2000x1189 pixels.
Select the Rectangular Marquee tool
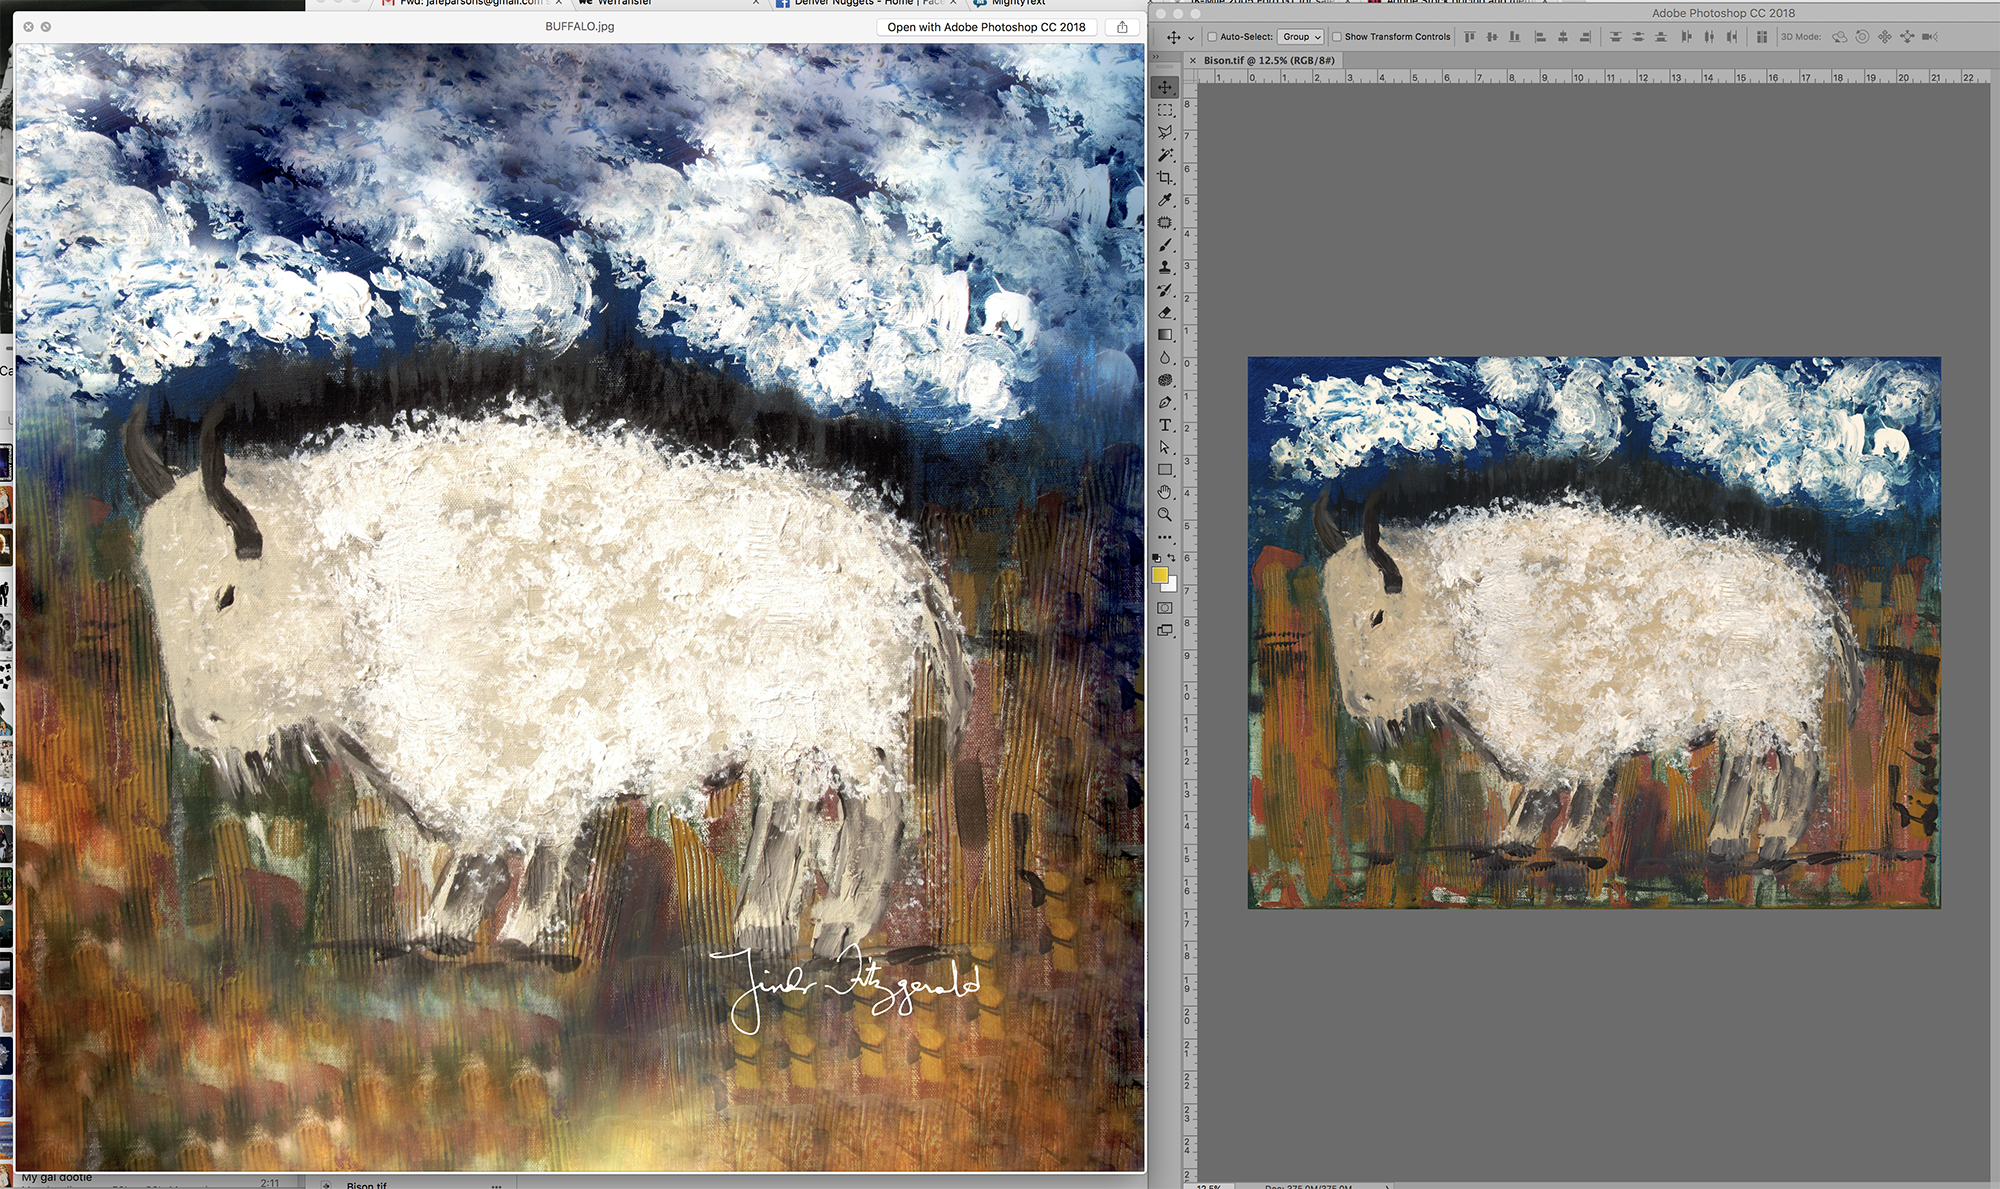pyautogui.click(x=1165, y=110)
